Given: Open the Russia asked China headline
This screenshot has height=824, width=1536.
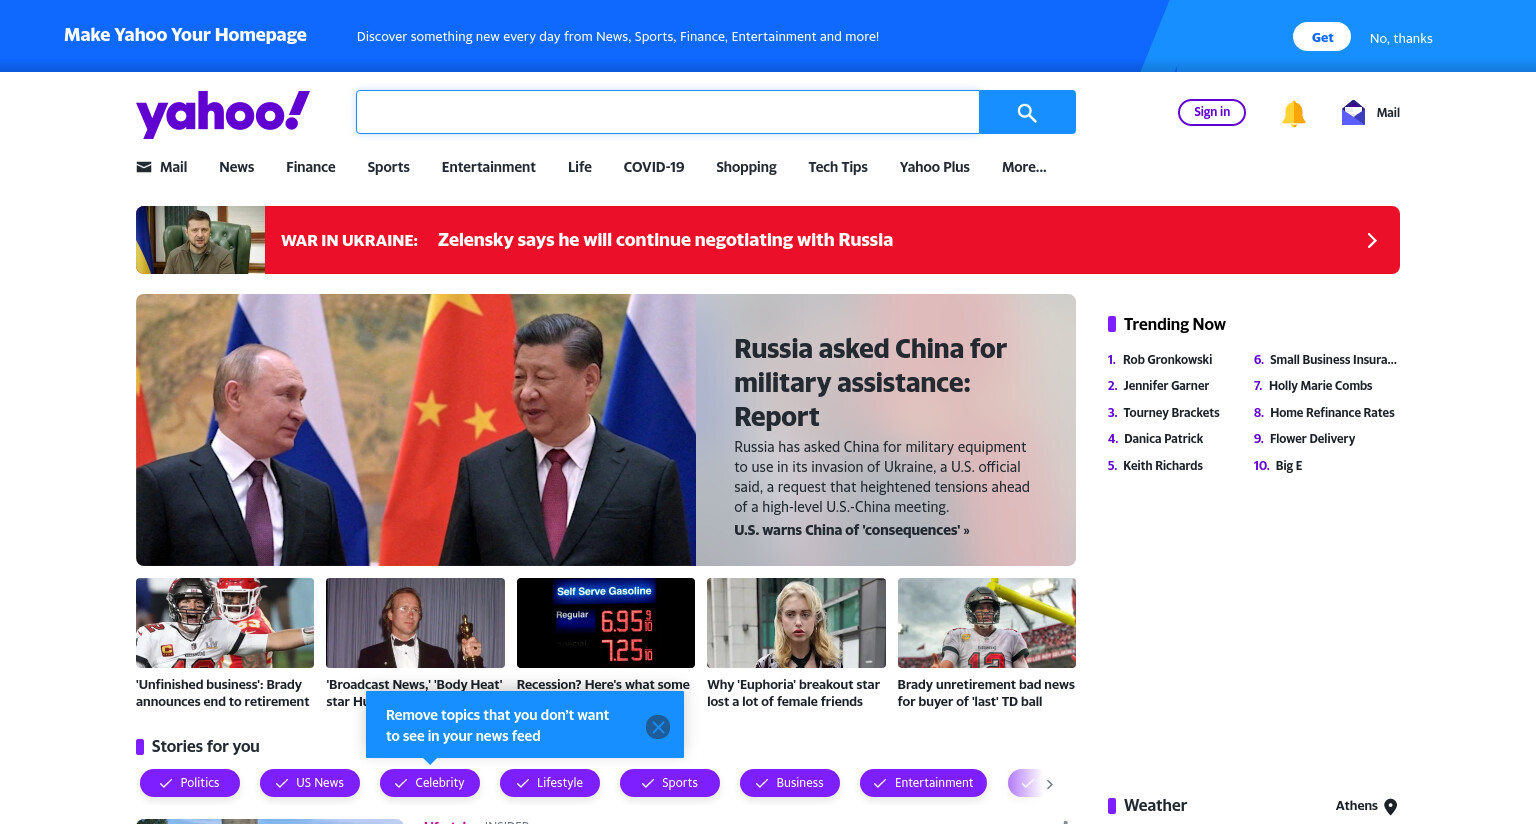Looking at the screenshot, I should [870, 382].
